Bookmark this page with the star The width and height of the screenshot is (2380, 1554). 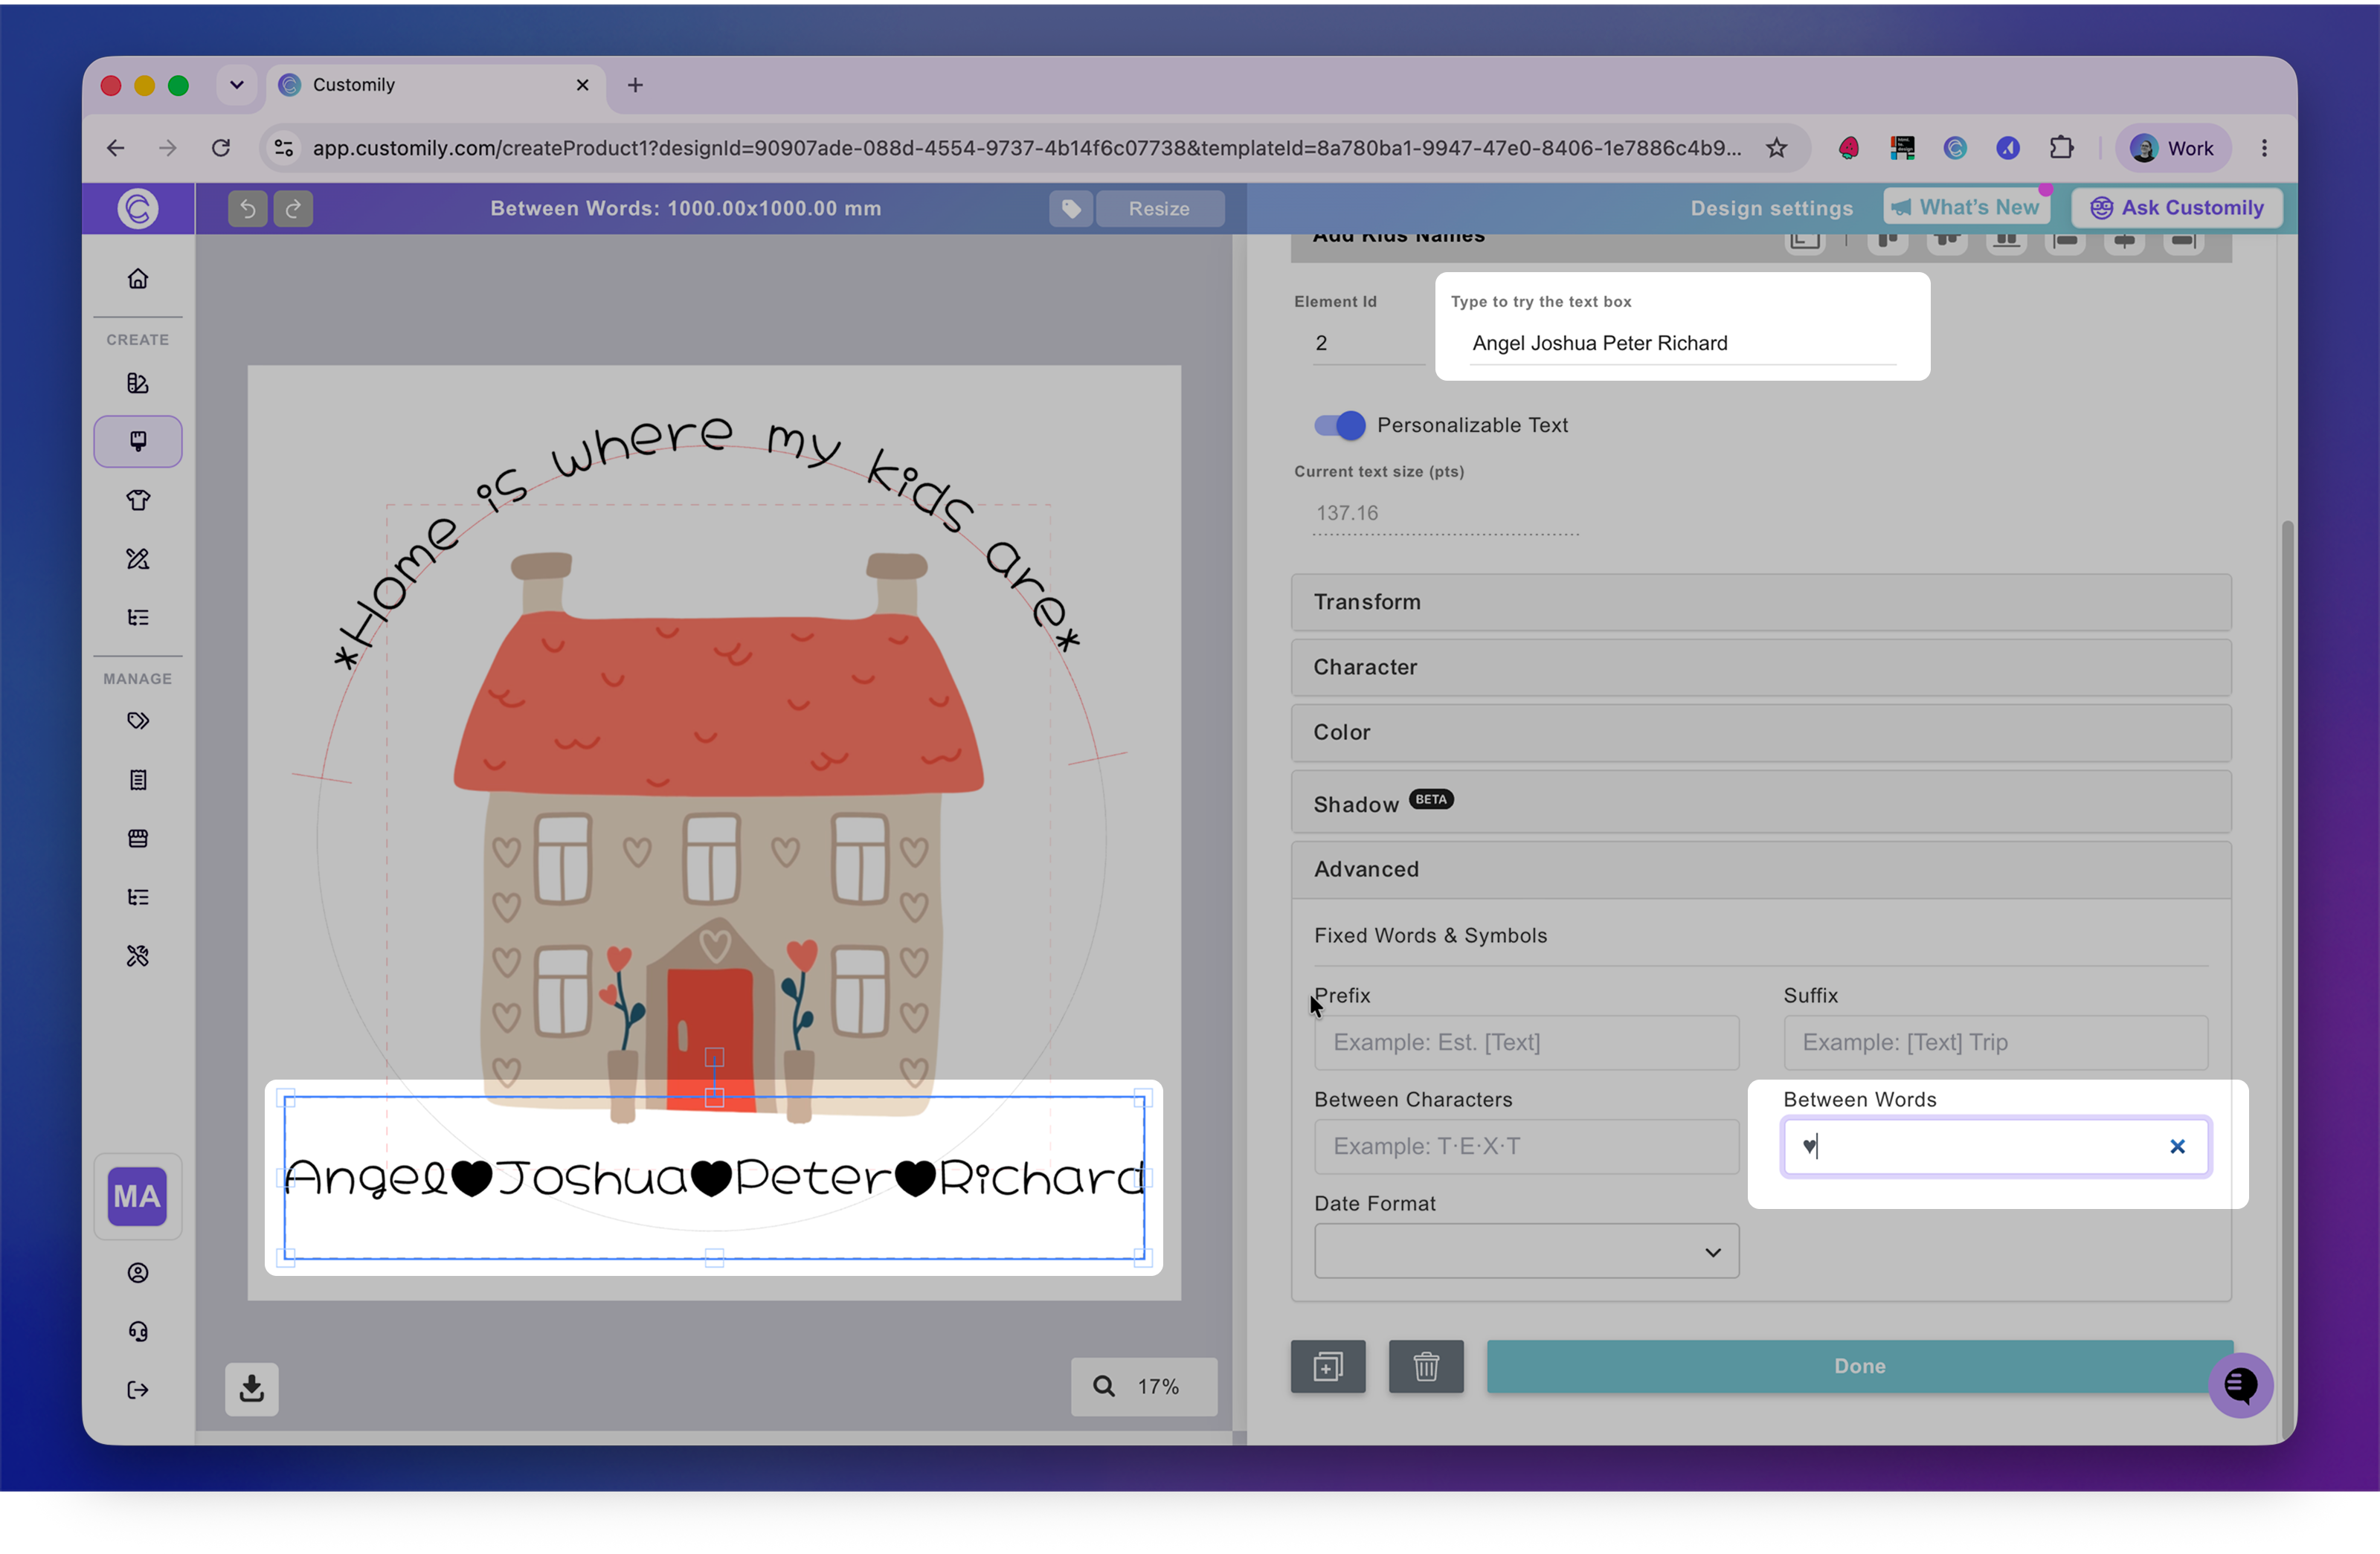point(1776,148)
